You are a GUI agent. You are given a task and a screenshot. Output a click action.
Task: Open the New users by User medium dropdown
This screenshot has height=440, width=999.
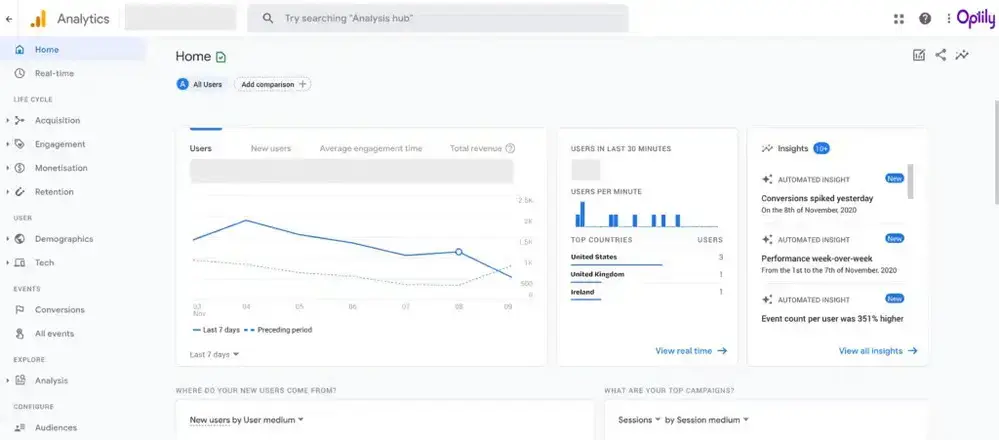click(247, 420)
